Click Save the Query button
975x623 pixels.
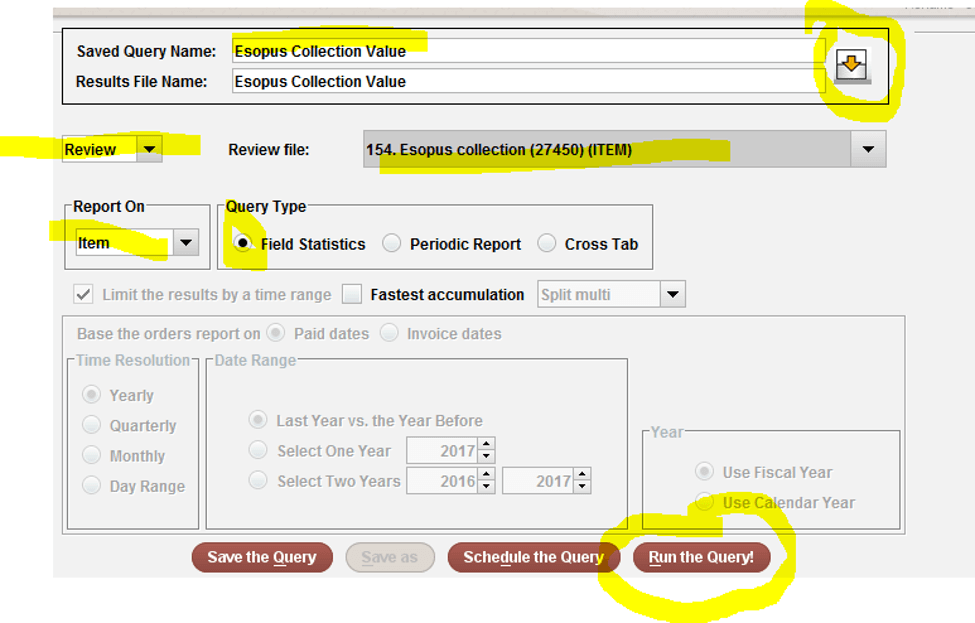262,557
